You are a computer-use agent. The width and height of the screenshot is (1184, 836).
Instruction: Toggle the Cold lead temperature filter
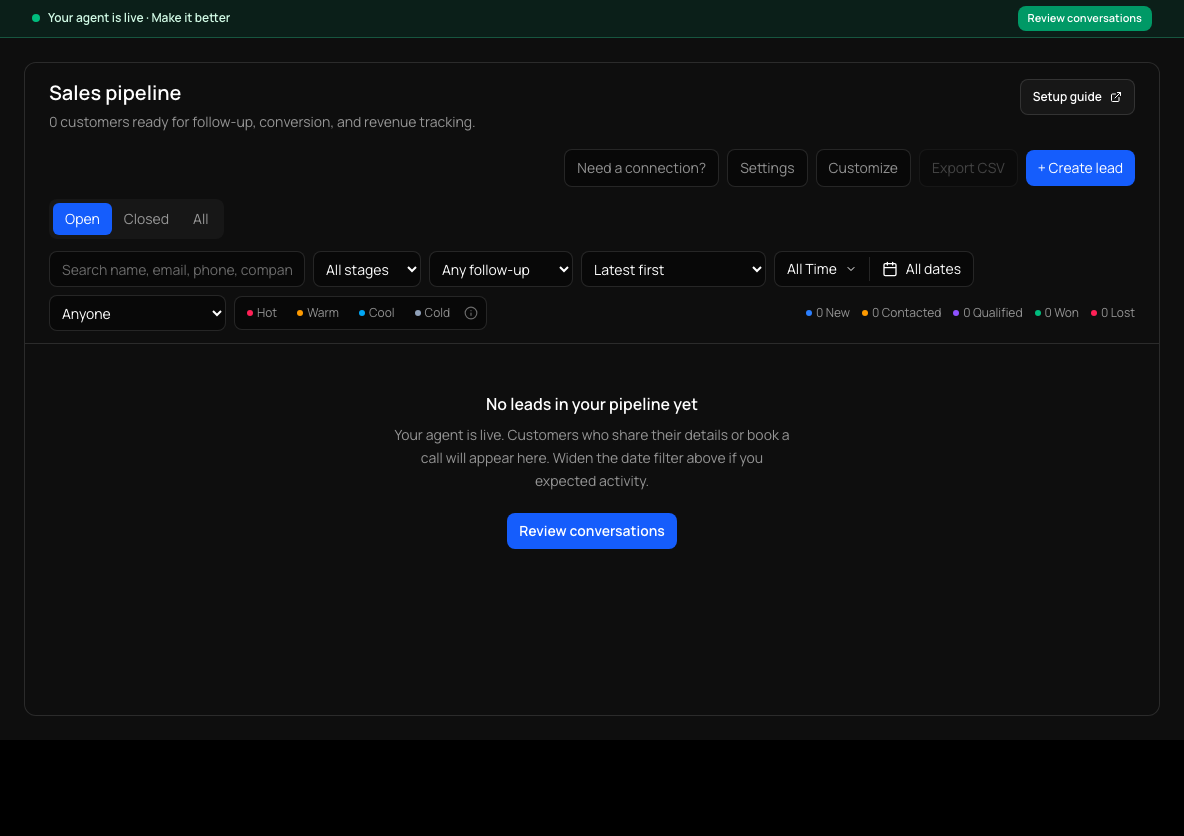(432, 313)
